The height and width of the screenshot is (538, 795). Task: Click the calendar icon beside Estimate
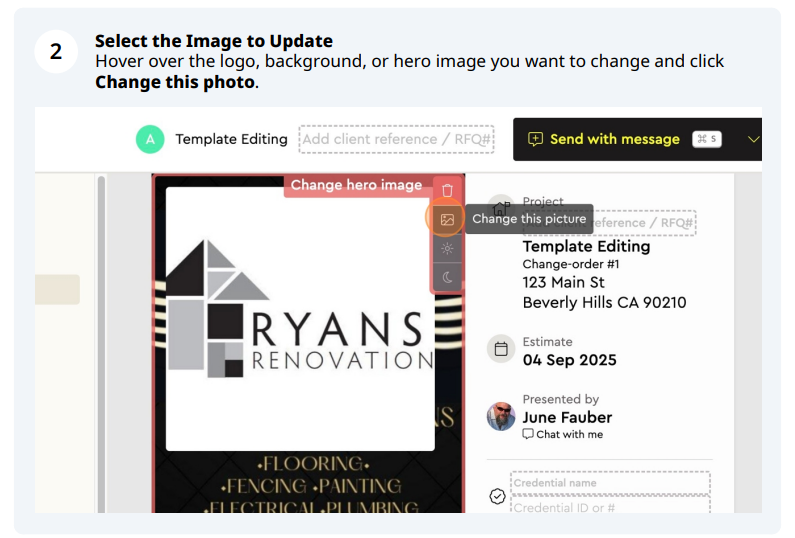(501, 349)
